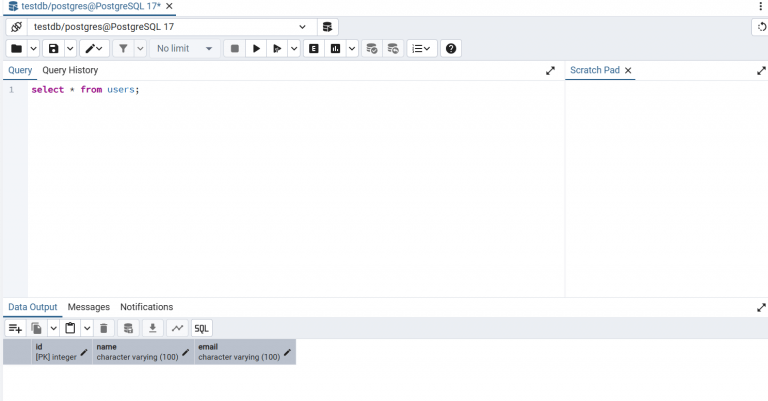Click the Commit database icon in toolbar
The width and height of the screenshot is (768, 401).
[372, 48]
